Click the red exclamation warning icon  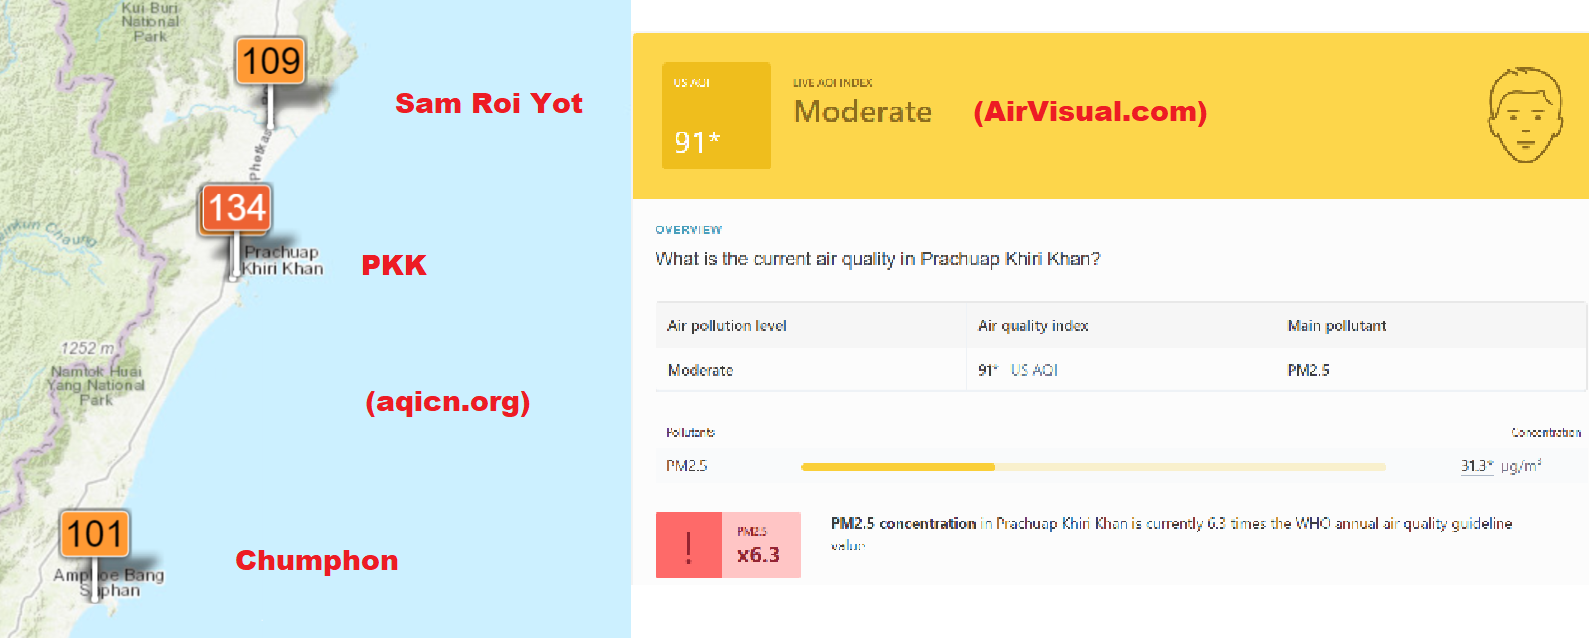click(x=689, y=546)
